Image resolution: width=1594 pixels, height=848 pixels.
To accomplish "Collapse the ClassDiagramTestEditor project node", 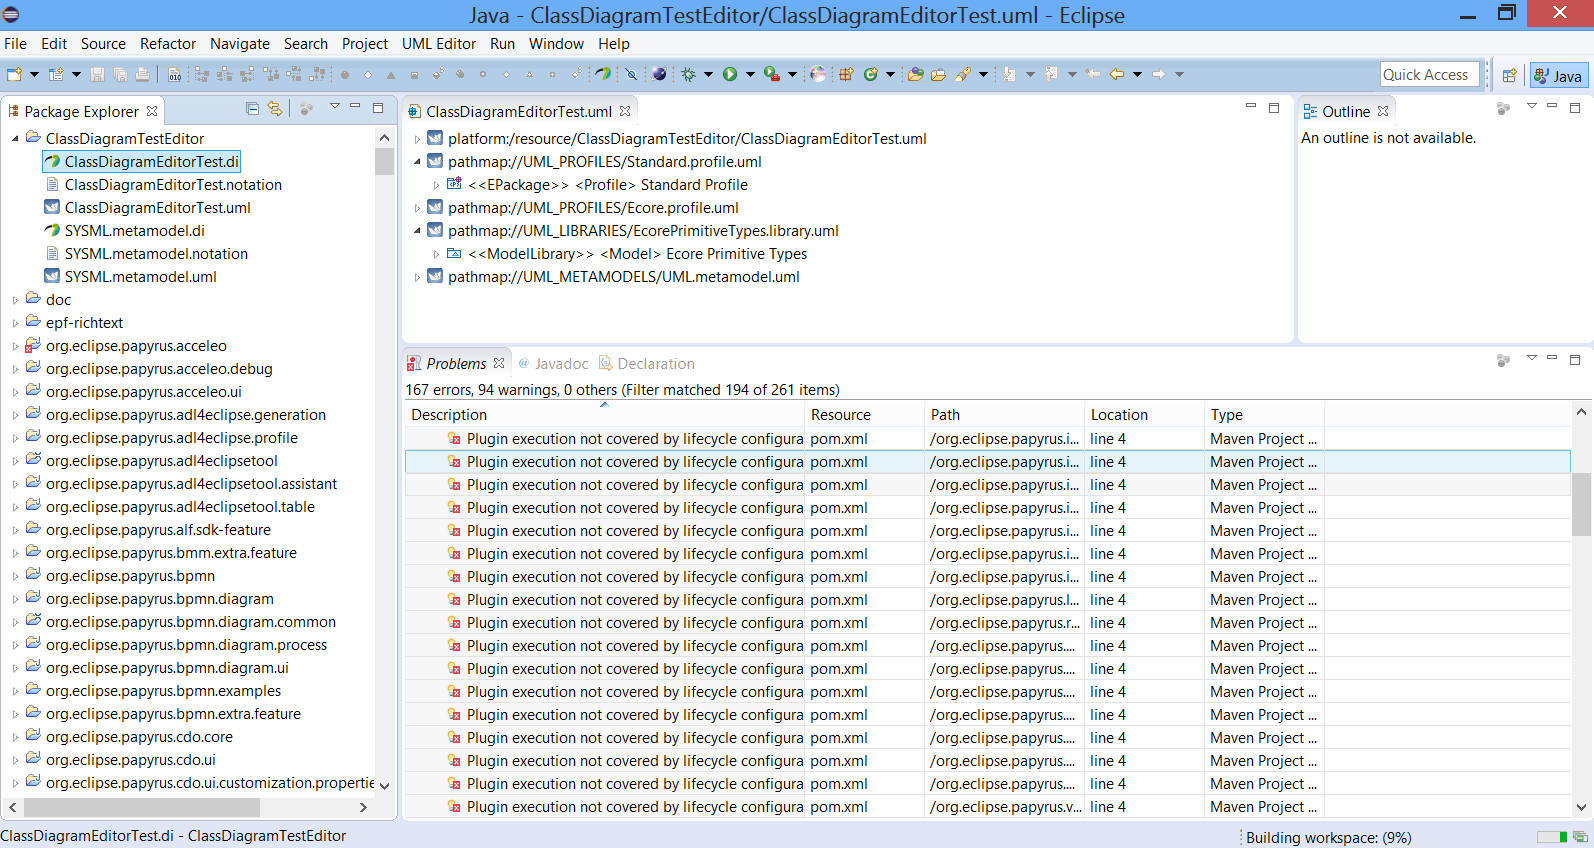I will pos(15,138).
